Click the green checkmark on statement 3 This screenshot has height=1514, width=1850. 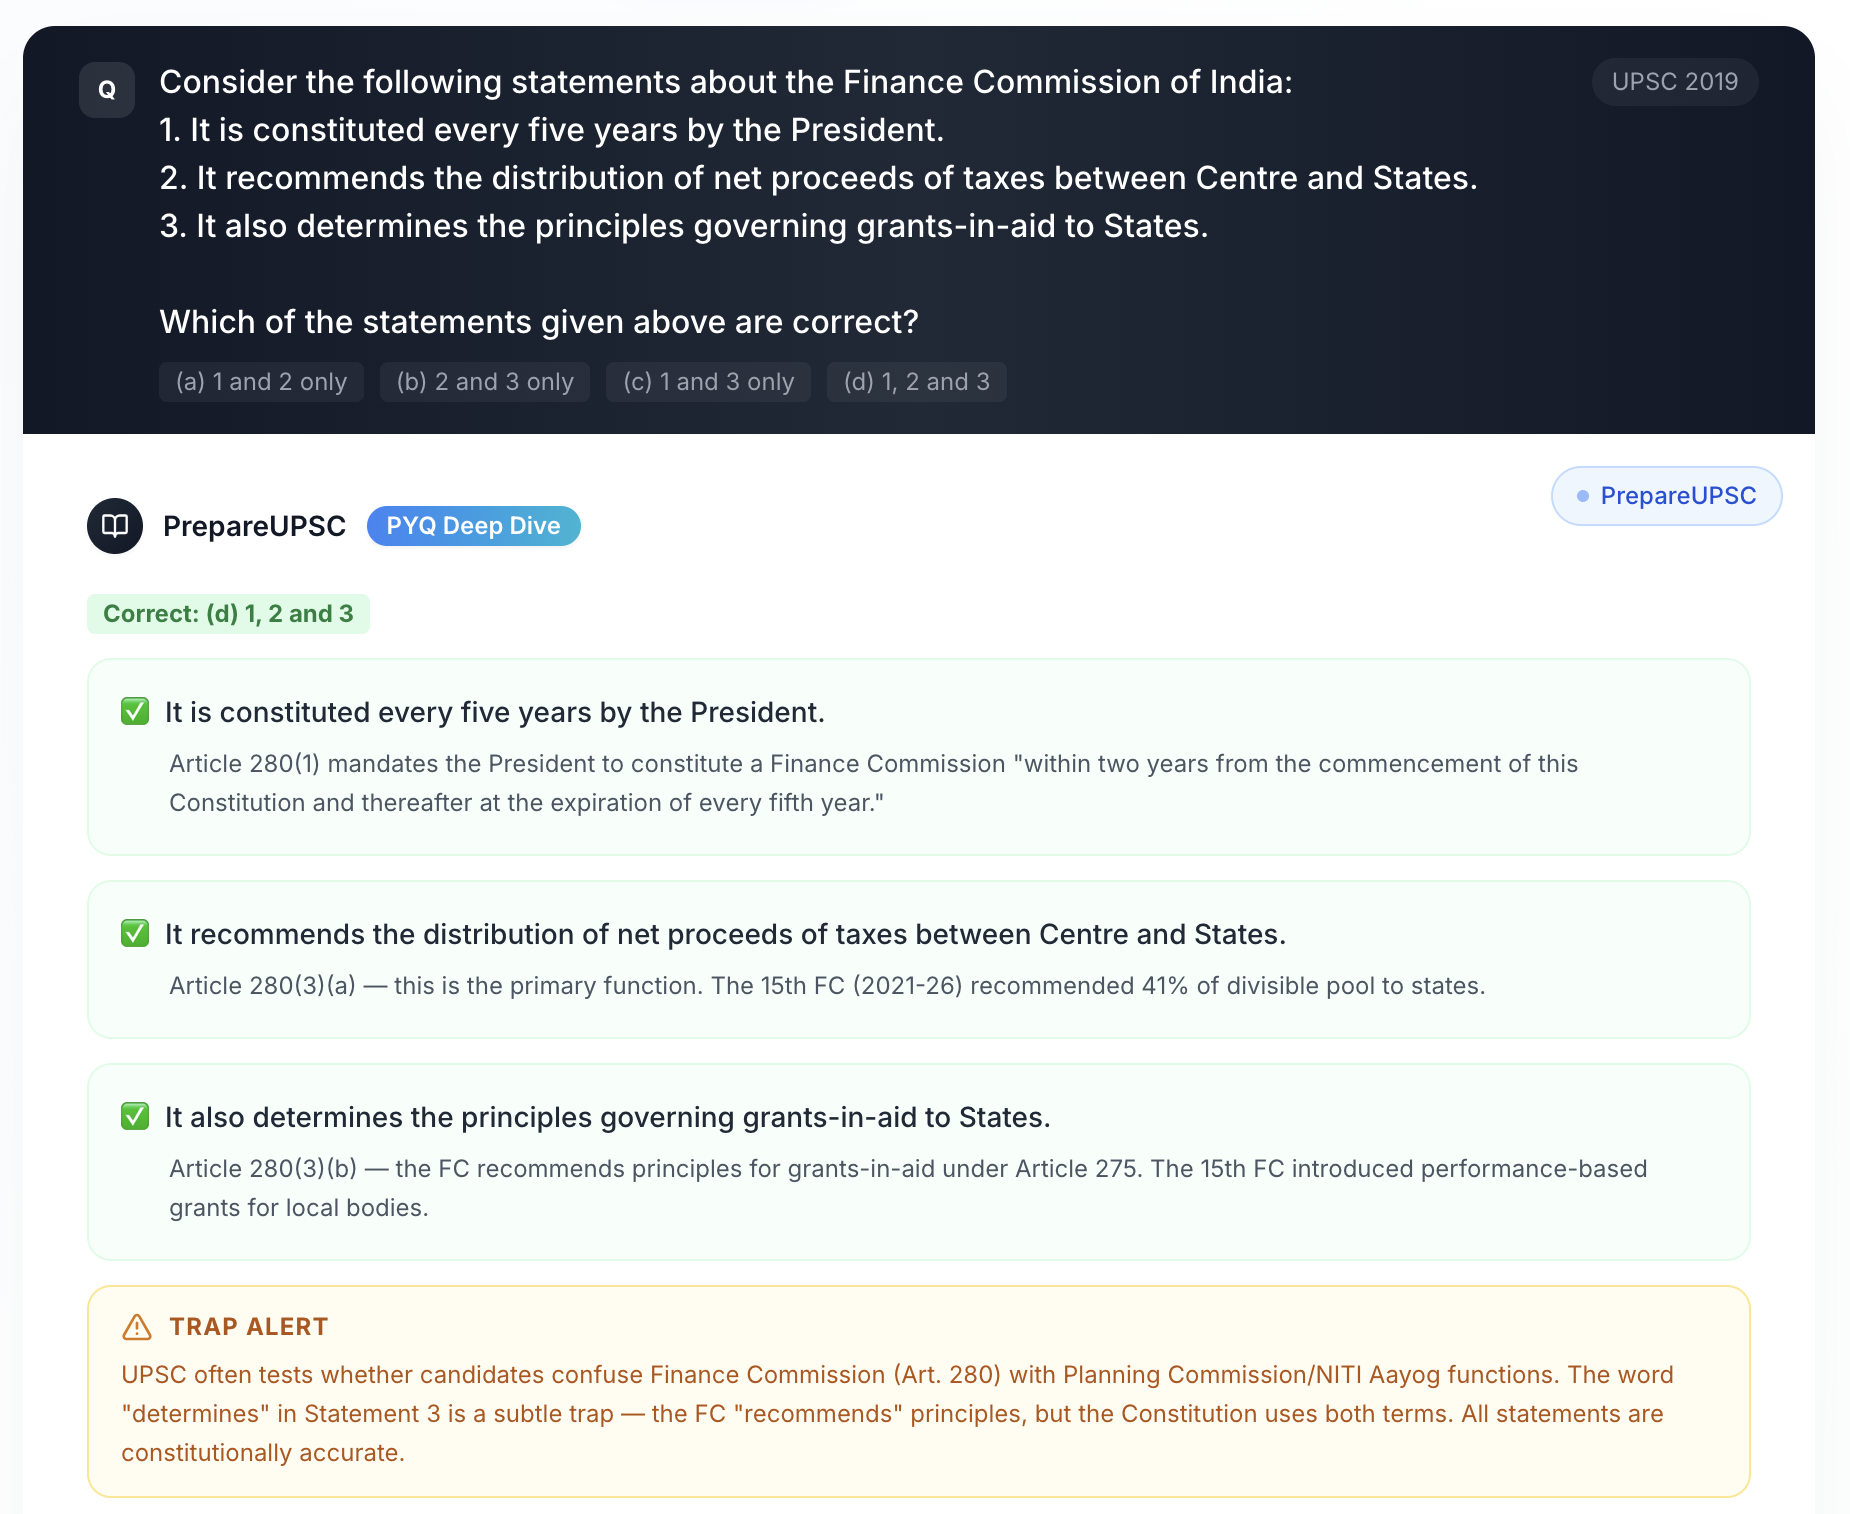134,1118
